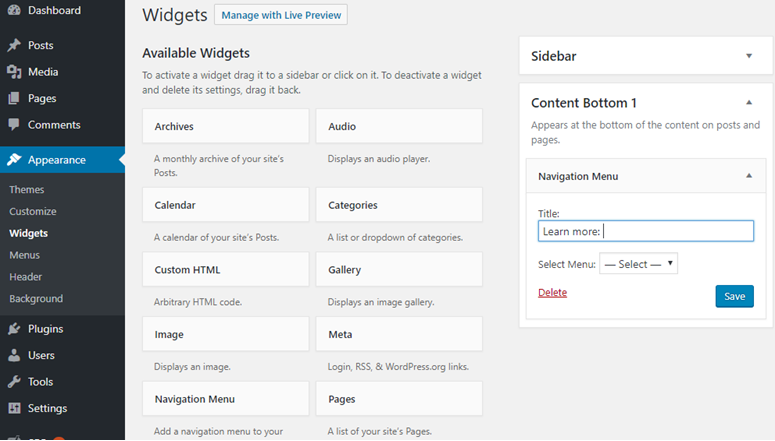This screenshot has height=441, width=775.
Task: Expand the Sidebar widget area arrow
Action: [749, 56]
